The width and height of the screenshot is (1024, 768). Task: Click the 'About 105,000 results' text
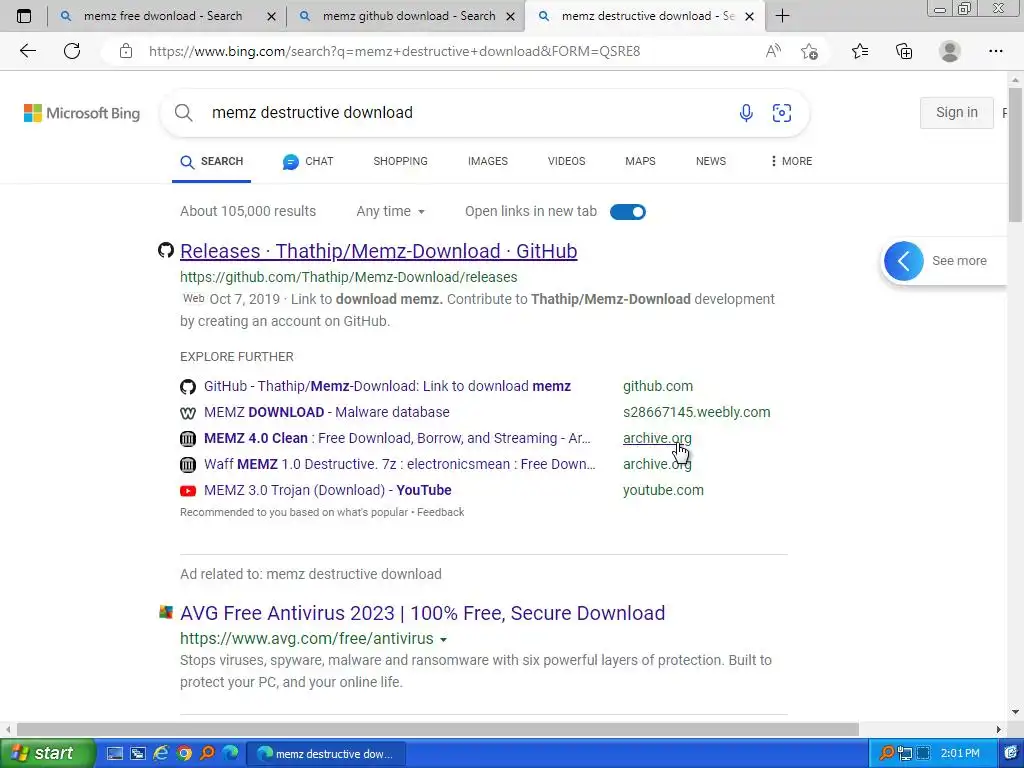[248, 212]
